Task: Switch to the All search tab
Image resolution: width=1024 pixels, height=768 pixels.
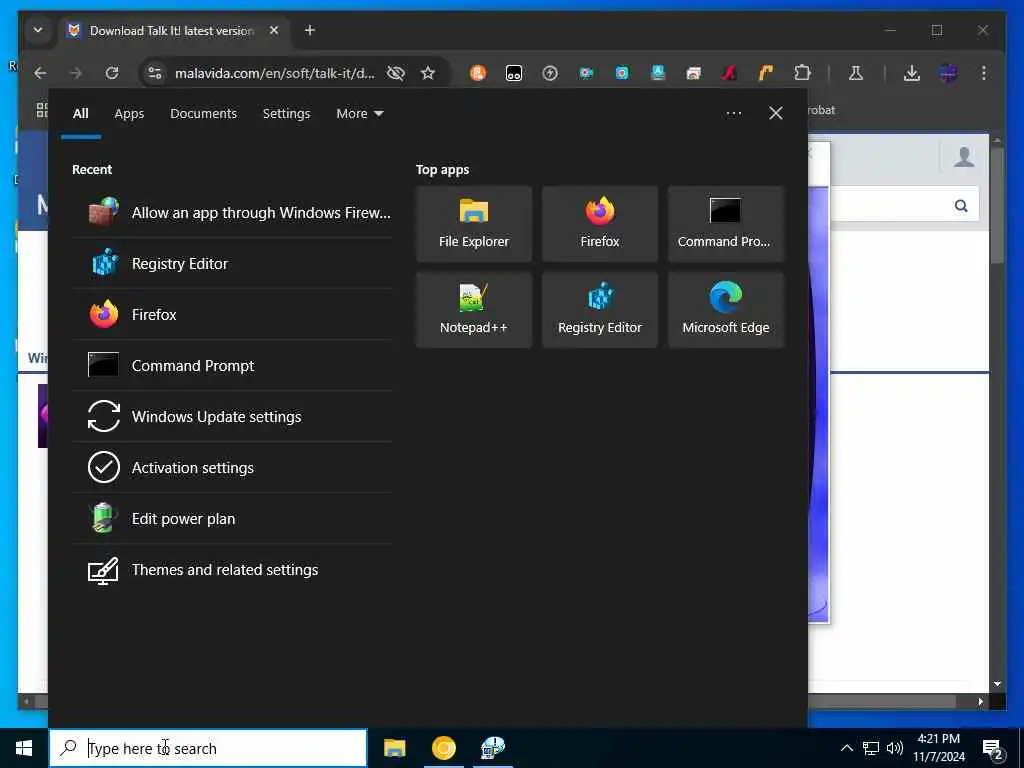Action: [81, 114]
